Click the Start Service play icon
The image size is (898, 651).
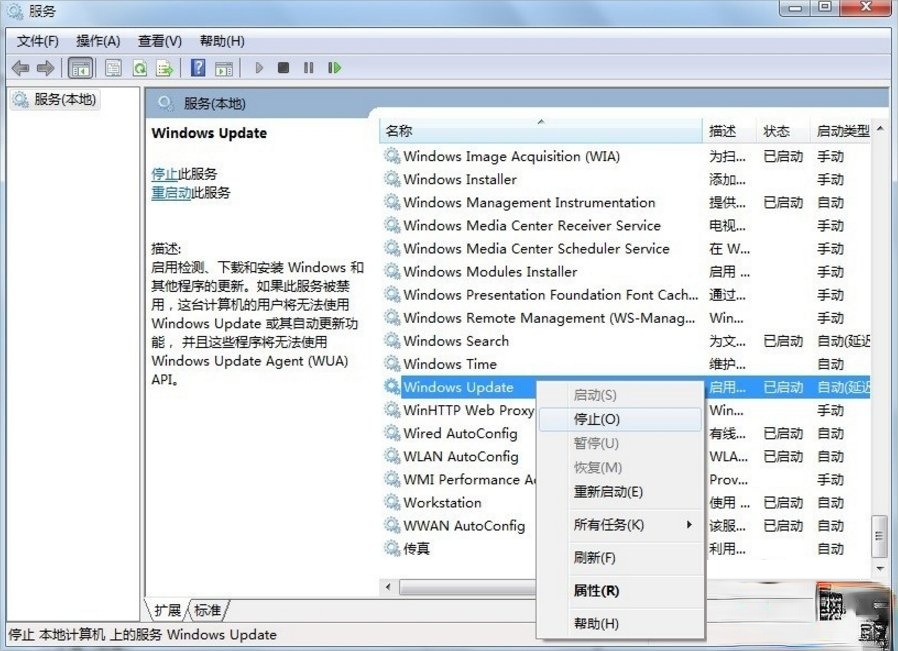point(259,68)
